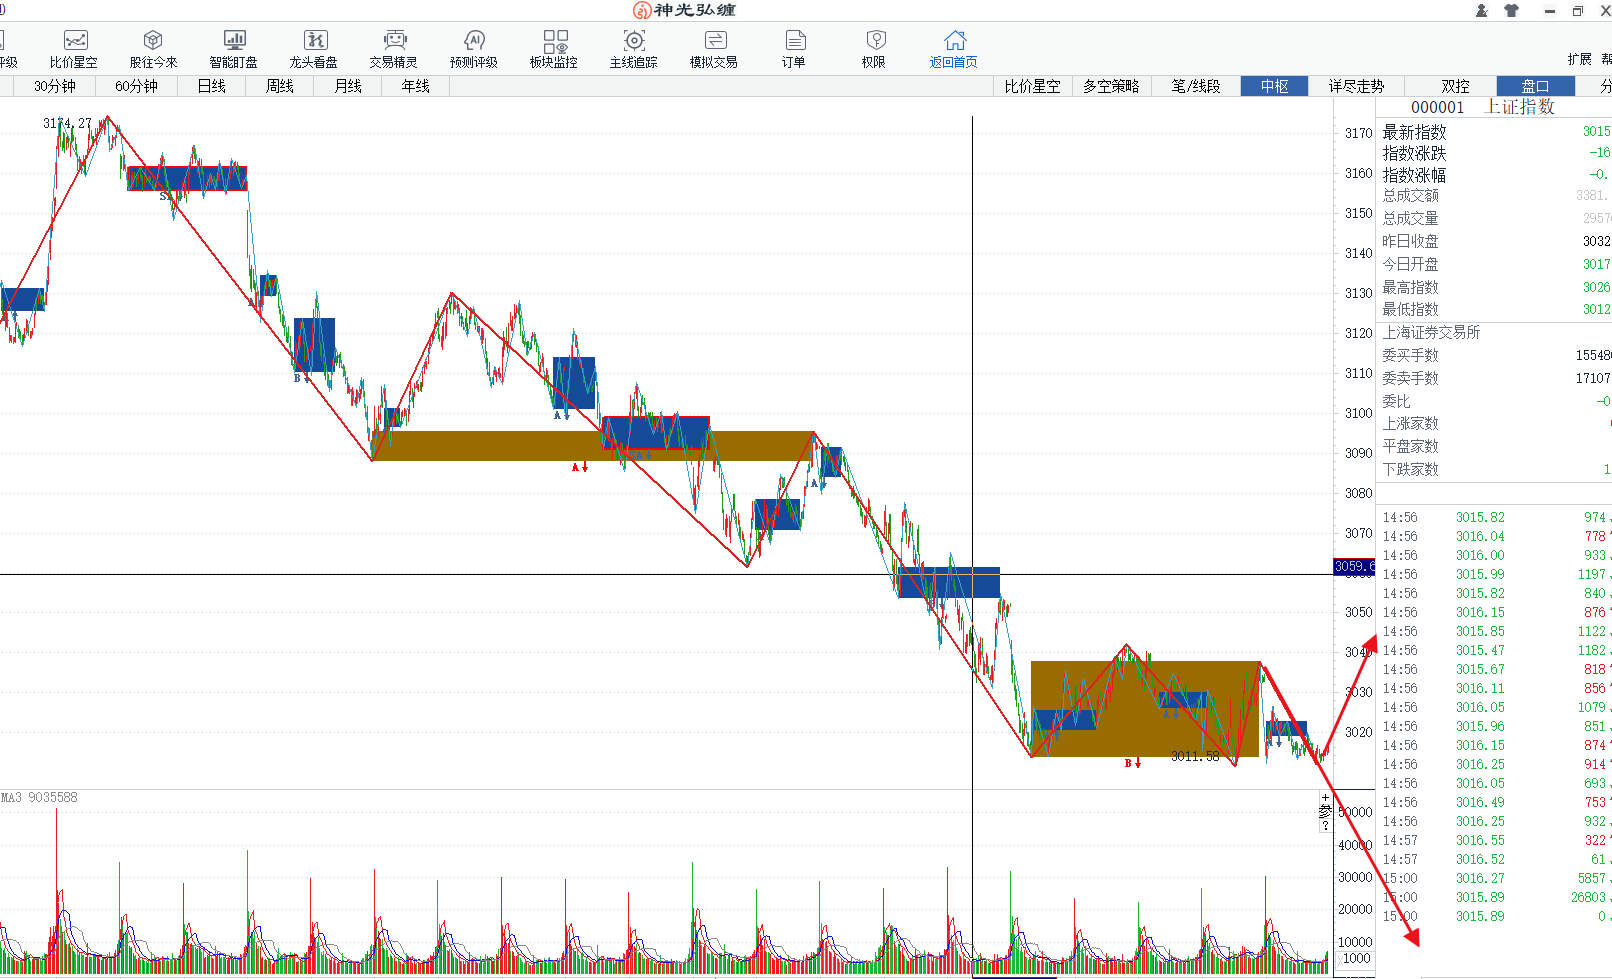Open the skin theme shirt icon
1612x979 pixels.
[x=1511, y=10]
